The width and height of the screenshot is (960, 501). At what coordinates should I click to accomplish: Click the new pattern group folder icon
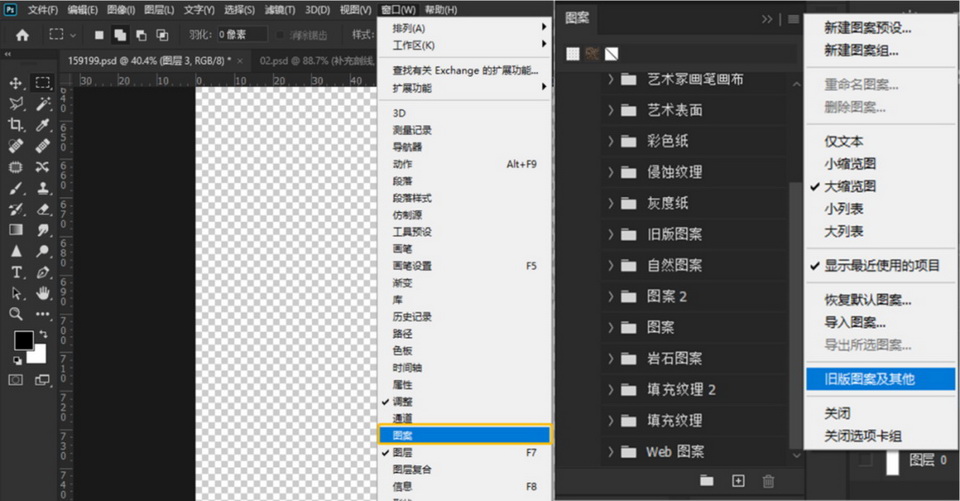coord(707,481)
